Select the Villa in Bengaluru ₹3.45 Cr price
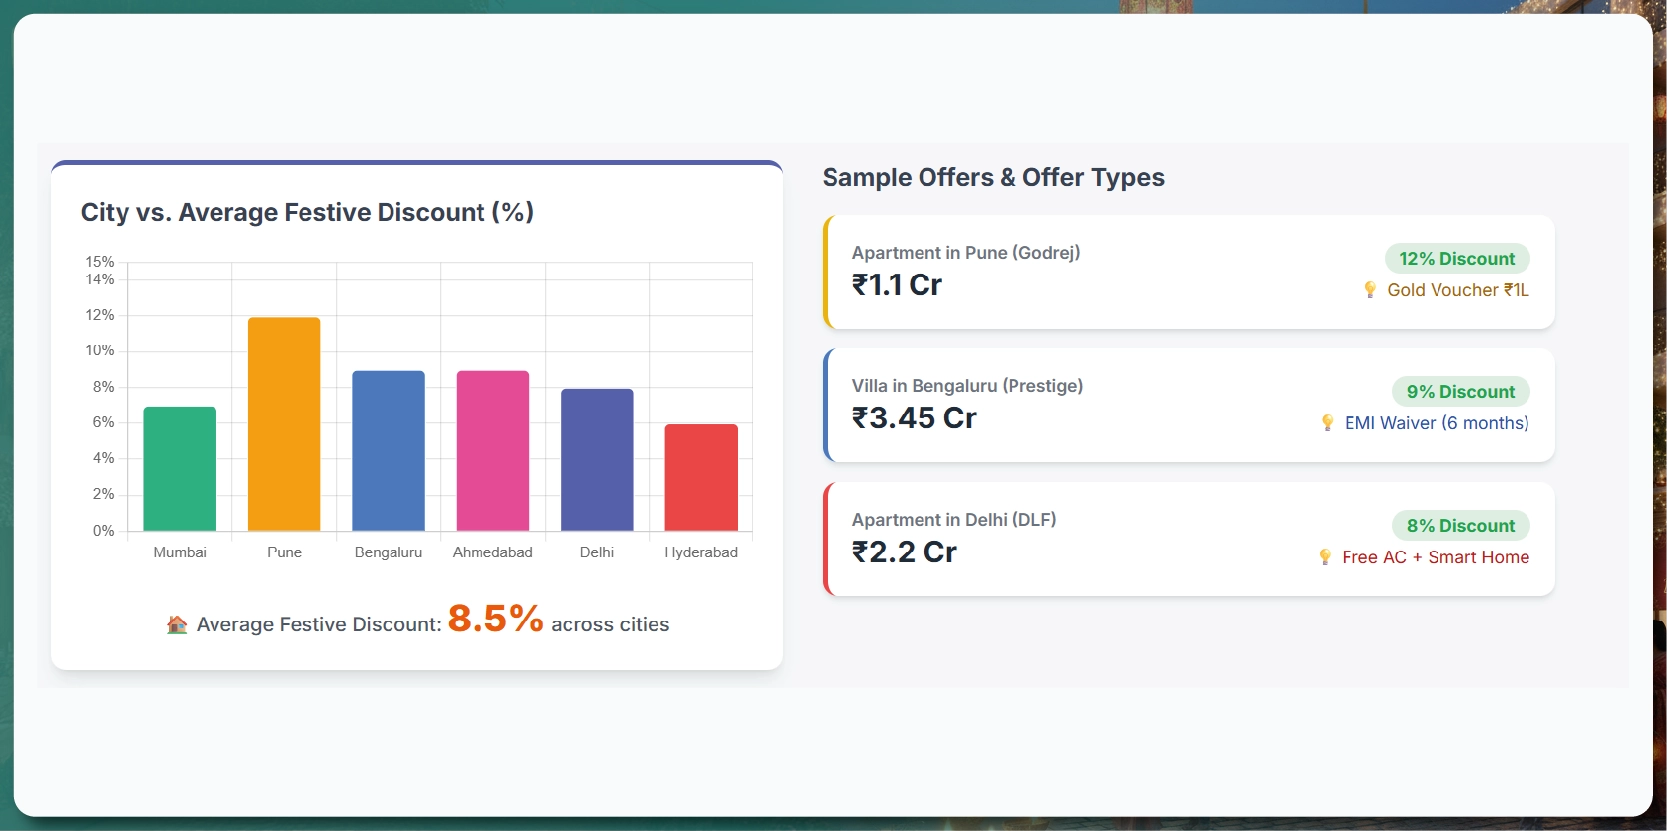The height and width of the screenshot is (831, 1667). tap(914, 418)
